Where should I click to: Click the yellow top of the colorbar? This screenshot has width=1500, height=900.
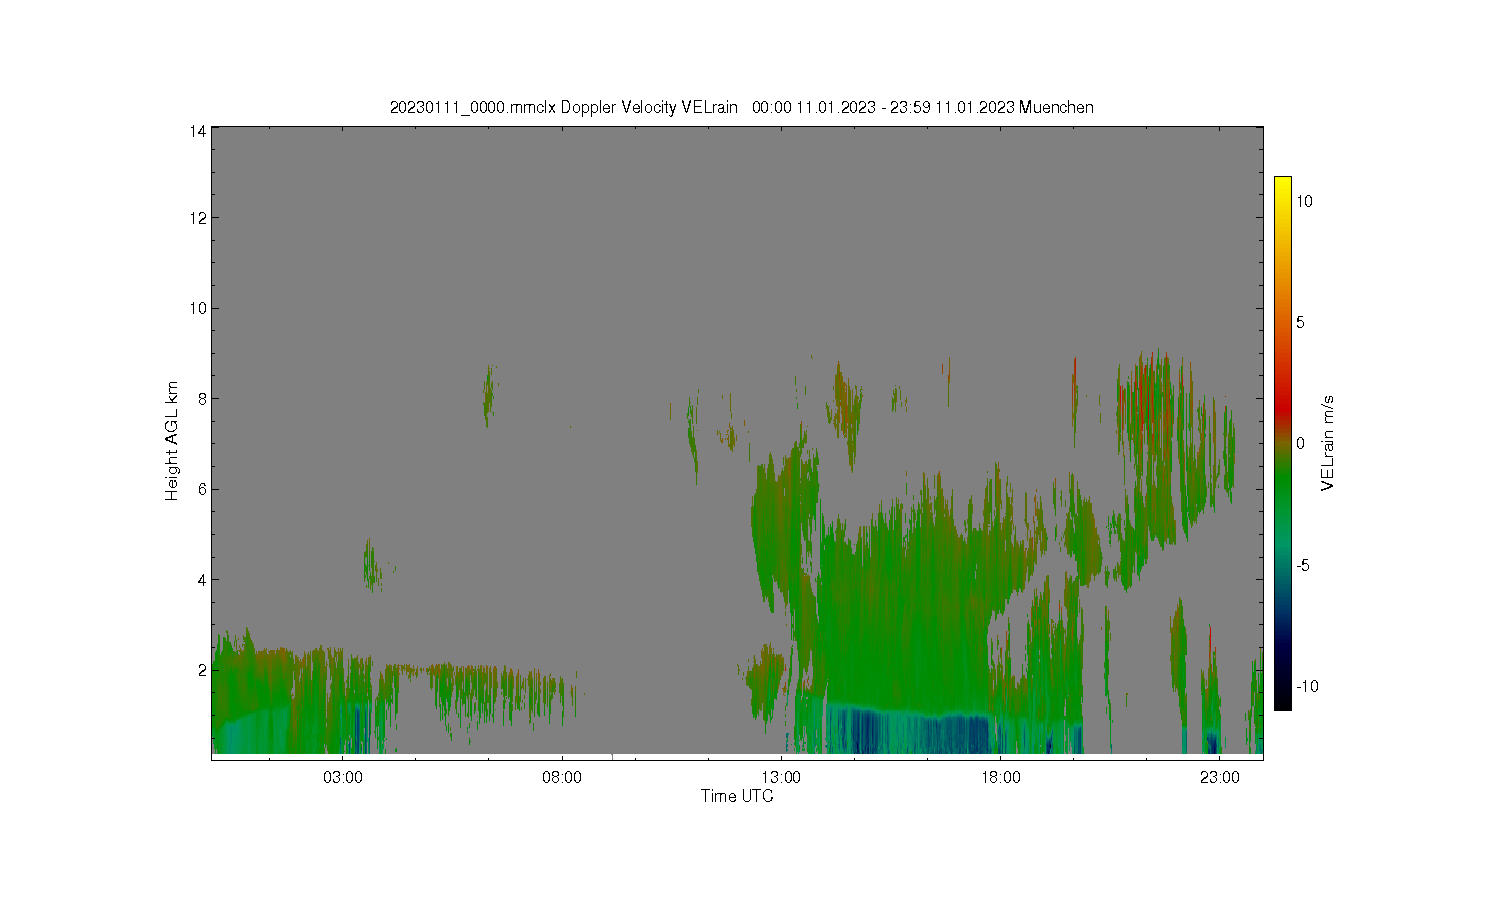(x=1282, y=185)
